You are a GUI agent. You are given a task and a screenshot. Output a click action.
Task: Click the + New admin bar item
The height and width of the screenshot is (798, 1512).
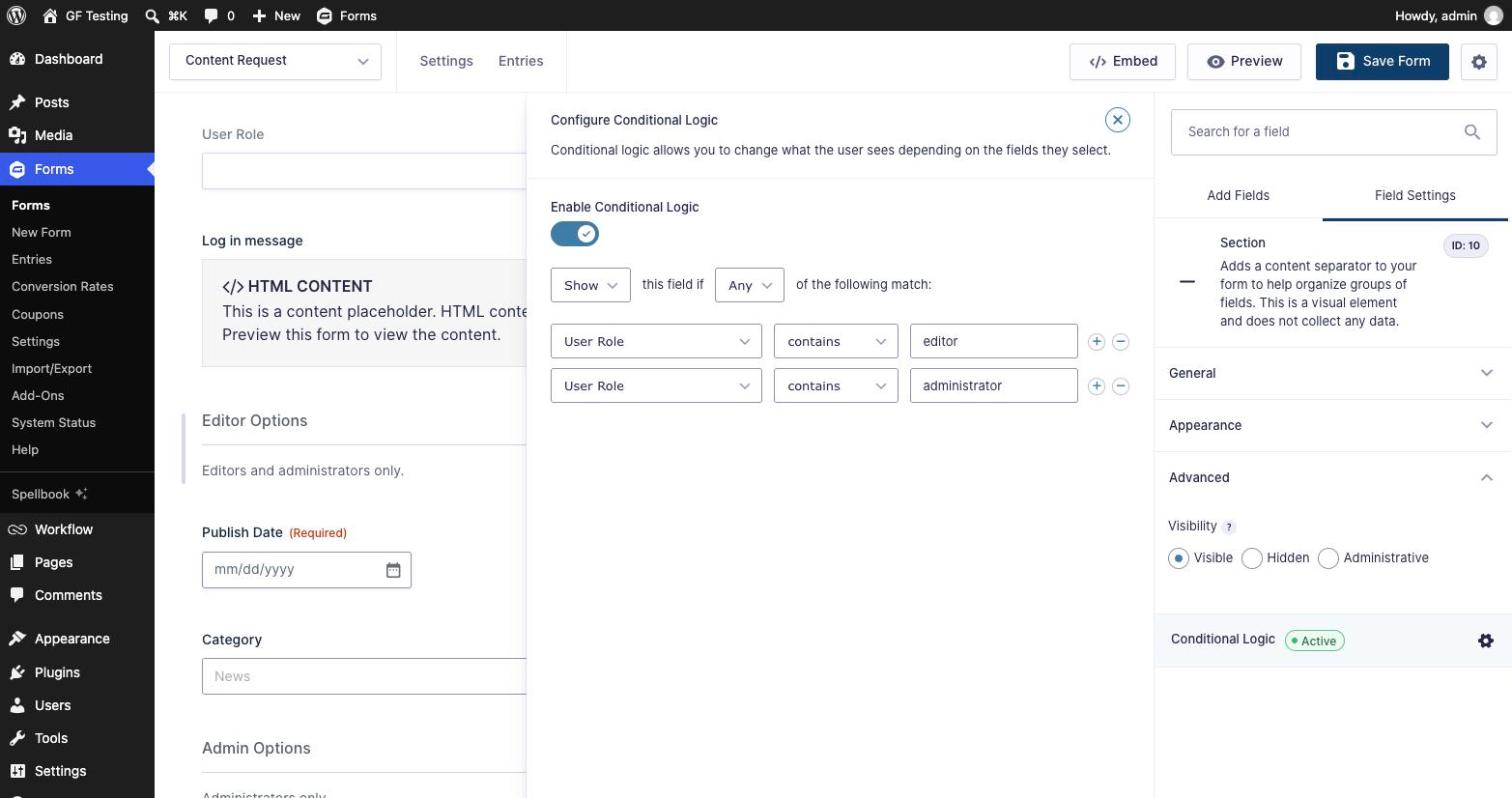[276, 15]
